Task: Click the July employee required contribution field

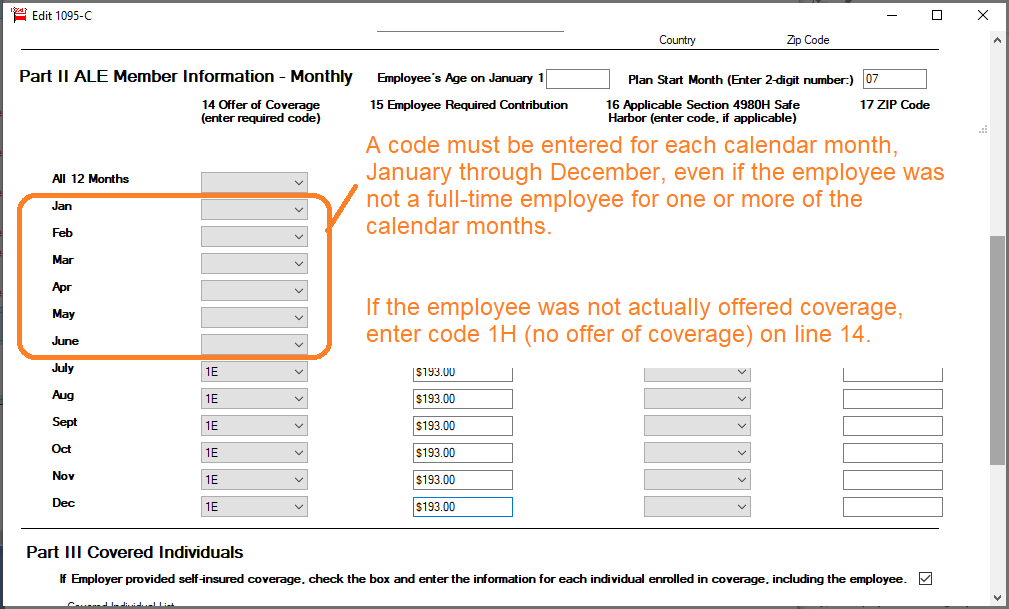Action: pos(462,372)
